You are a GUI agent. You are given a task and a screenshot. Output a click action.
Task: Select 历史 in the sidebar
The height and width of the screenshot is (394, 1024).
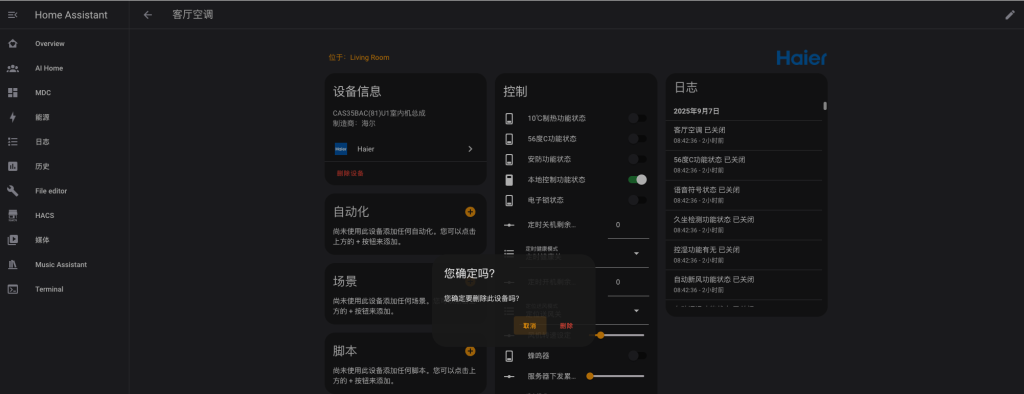coord(42,167)
